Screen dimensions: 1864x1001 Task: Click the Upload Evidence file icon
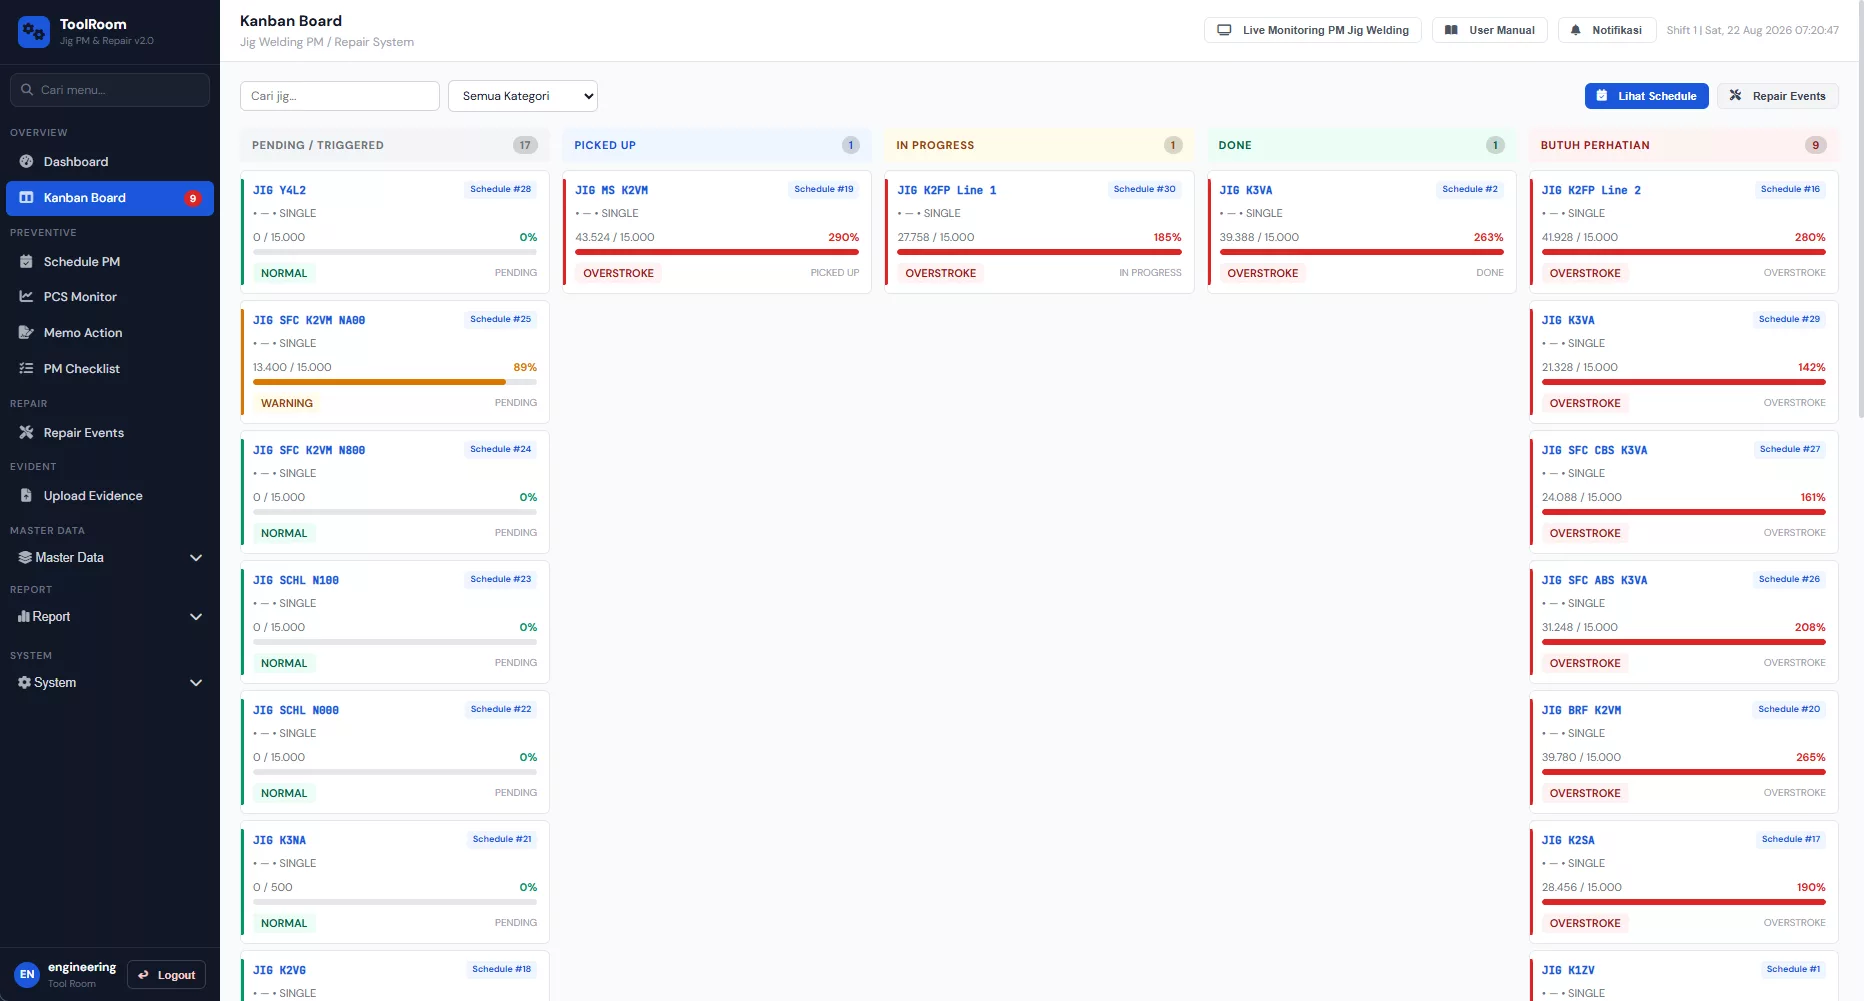pyautogui.click(x=26, y=496)
